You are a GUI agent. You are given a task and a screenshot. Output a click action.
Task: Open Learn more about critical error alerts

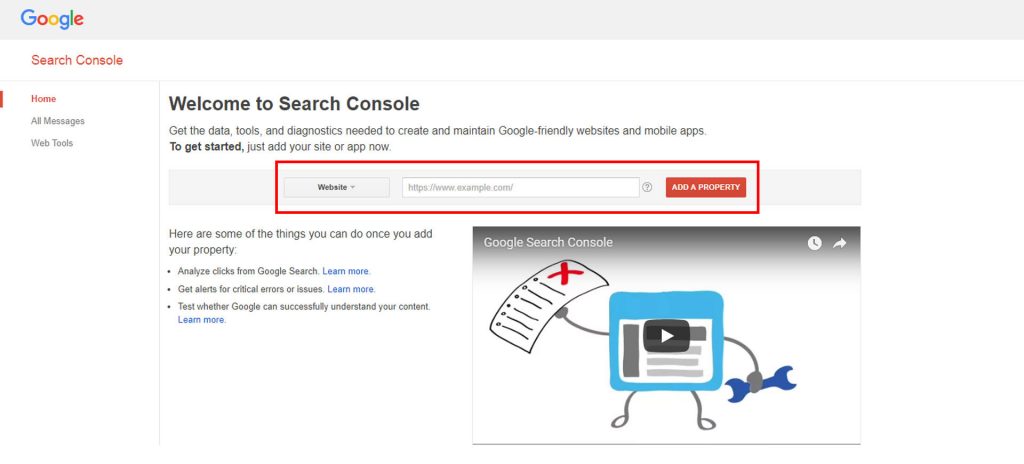point(351,289)
